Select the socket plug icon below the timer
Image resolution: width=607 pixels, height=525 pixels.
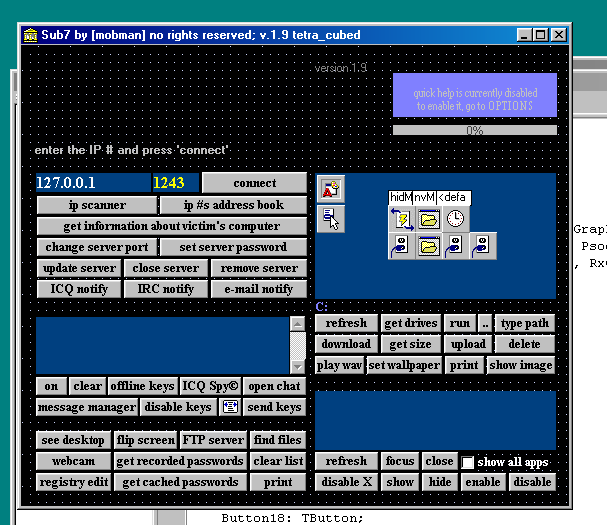tap(456, 246)
